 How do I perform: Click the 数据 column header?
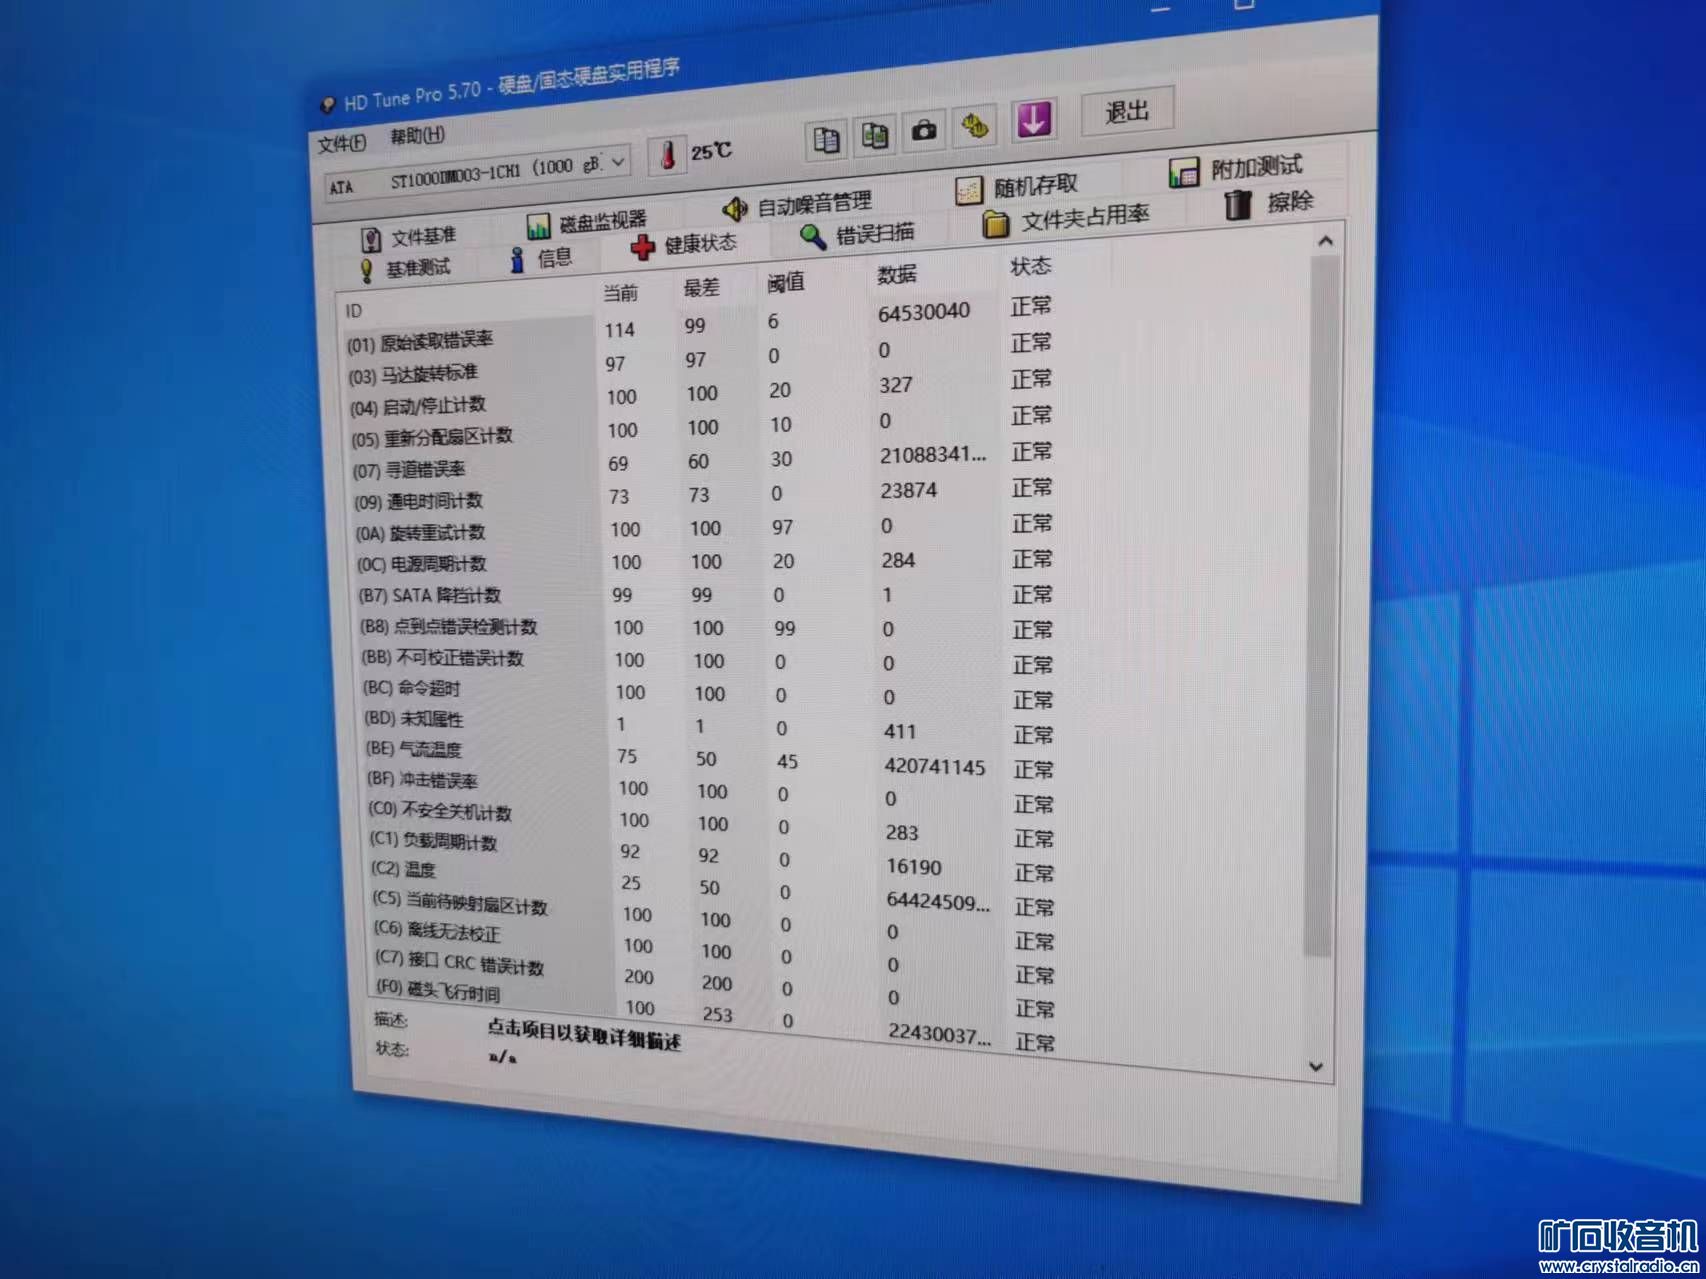[897, 275]
